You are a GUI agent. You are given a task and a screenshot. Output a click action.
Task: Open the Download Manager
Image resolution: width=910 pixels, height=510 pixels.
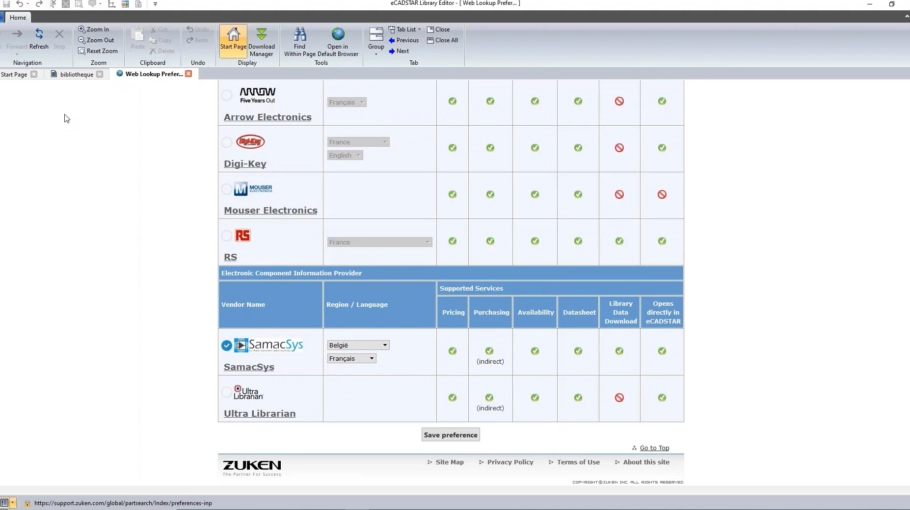tap(261, 42)
